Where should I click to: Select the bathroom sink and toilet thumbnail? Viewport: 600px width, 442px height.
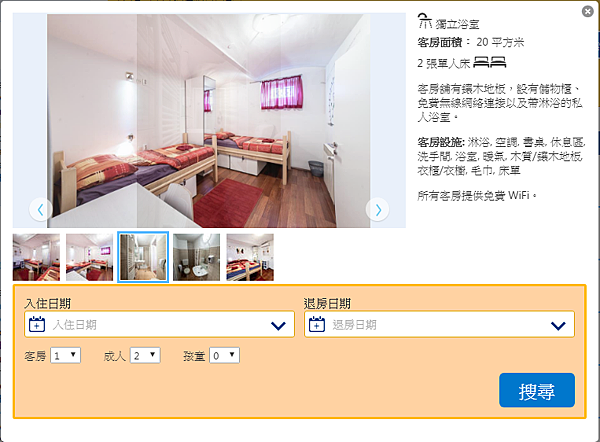pyautogui.click(x=197, y=257)
